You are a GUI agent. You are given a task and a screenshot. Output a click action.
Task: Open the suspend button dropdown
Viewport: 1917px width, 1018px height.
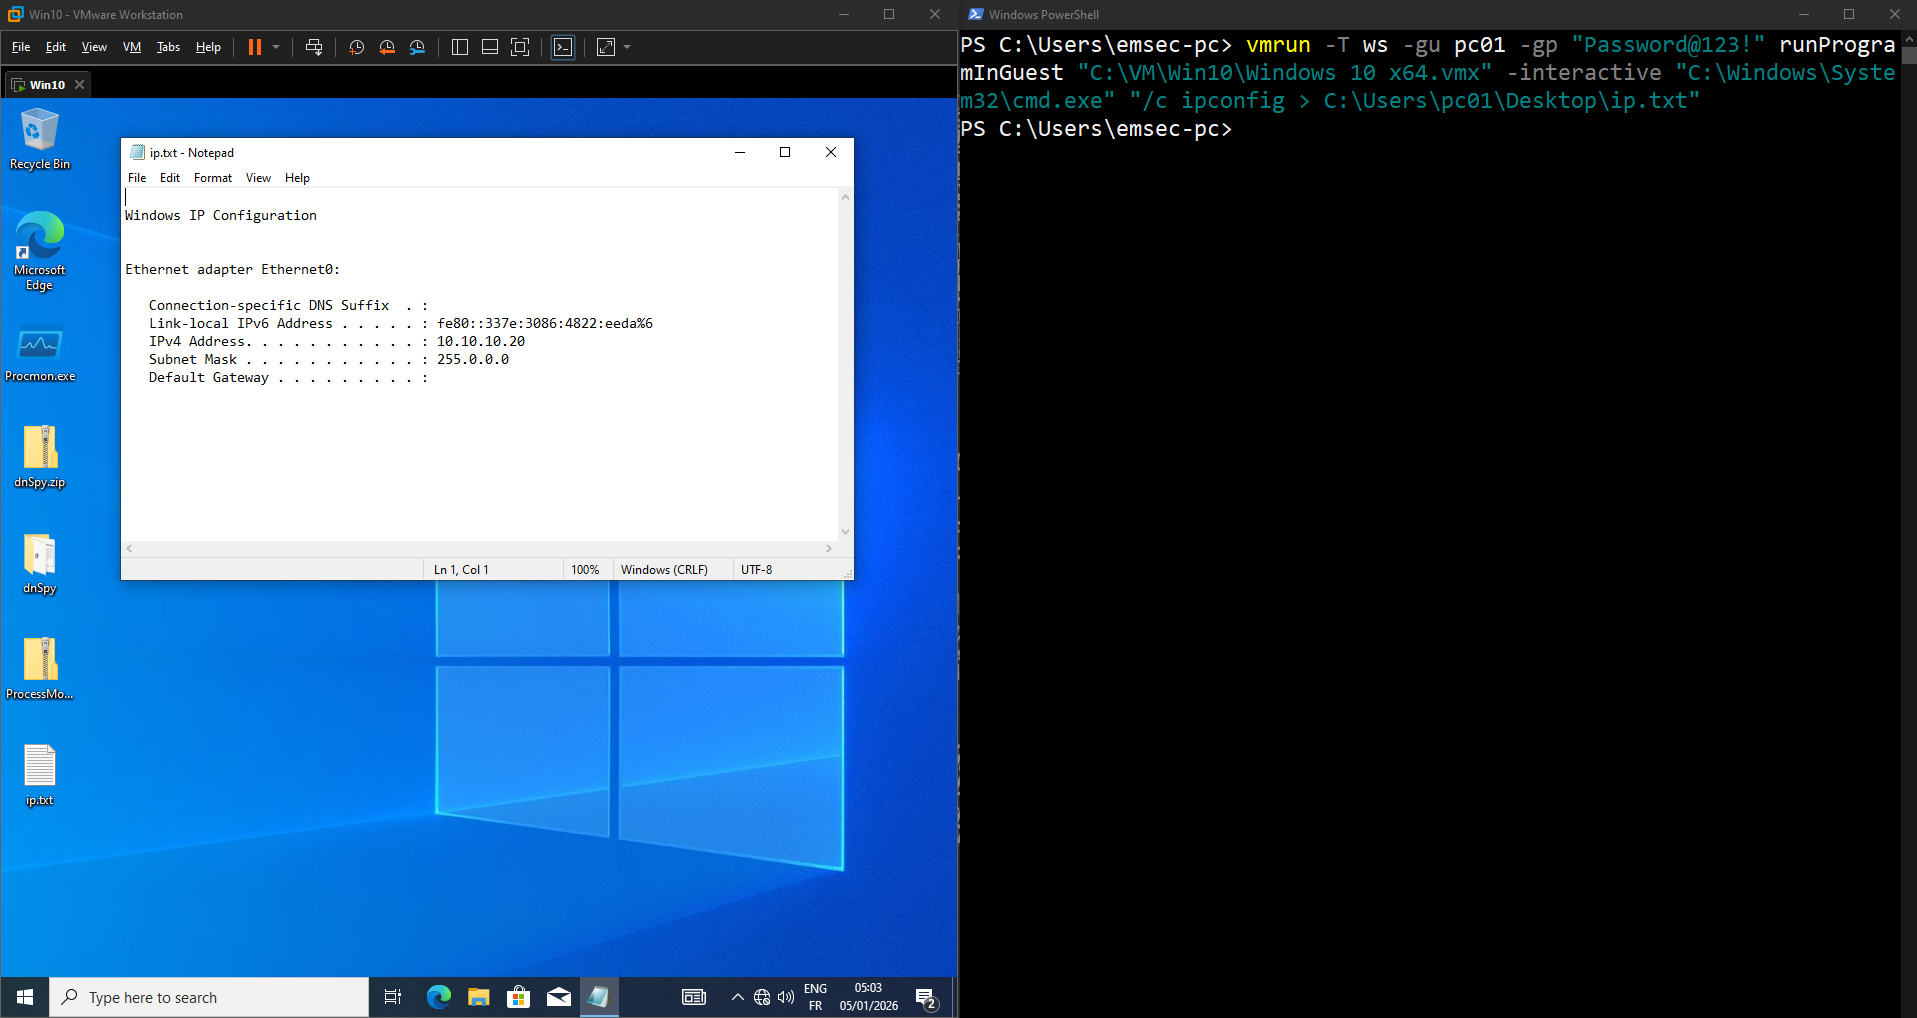[277, 47]
